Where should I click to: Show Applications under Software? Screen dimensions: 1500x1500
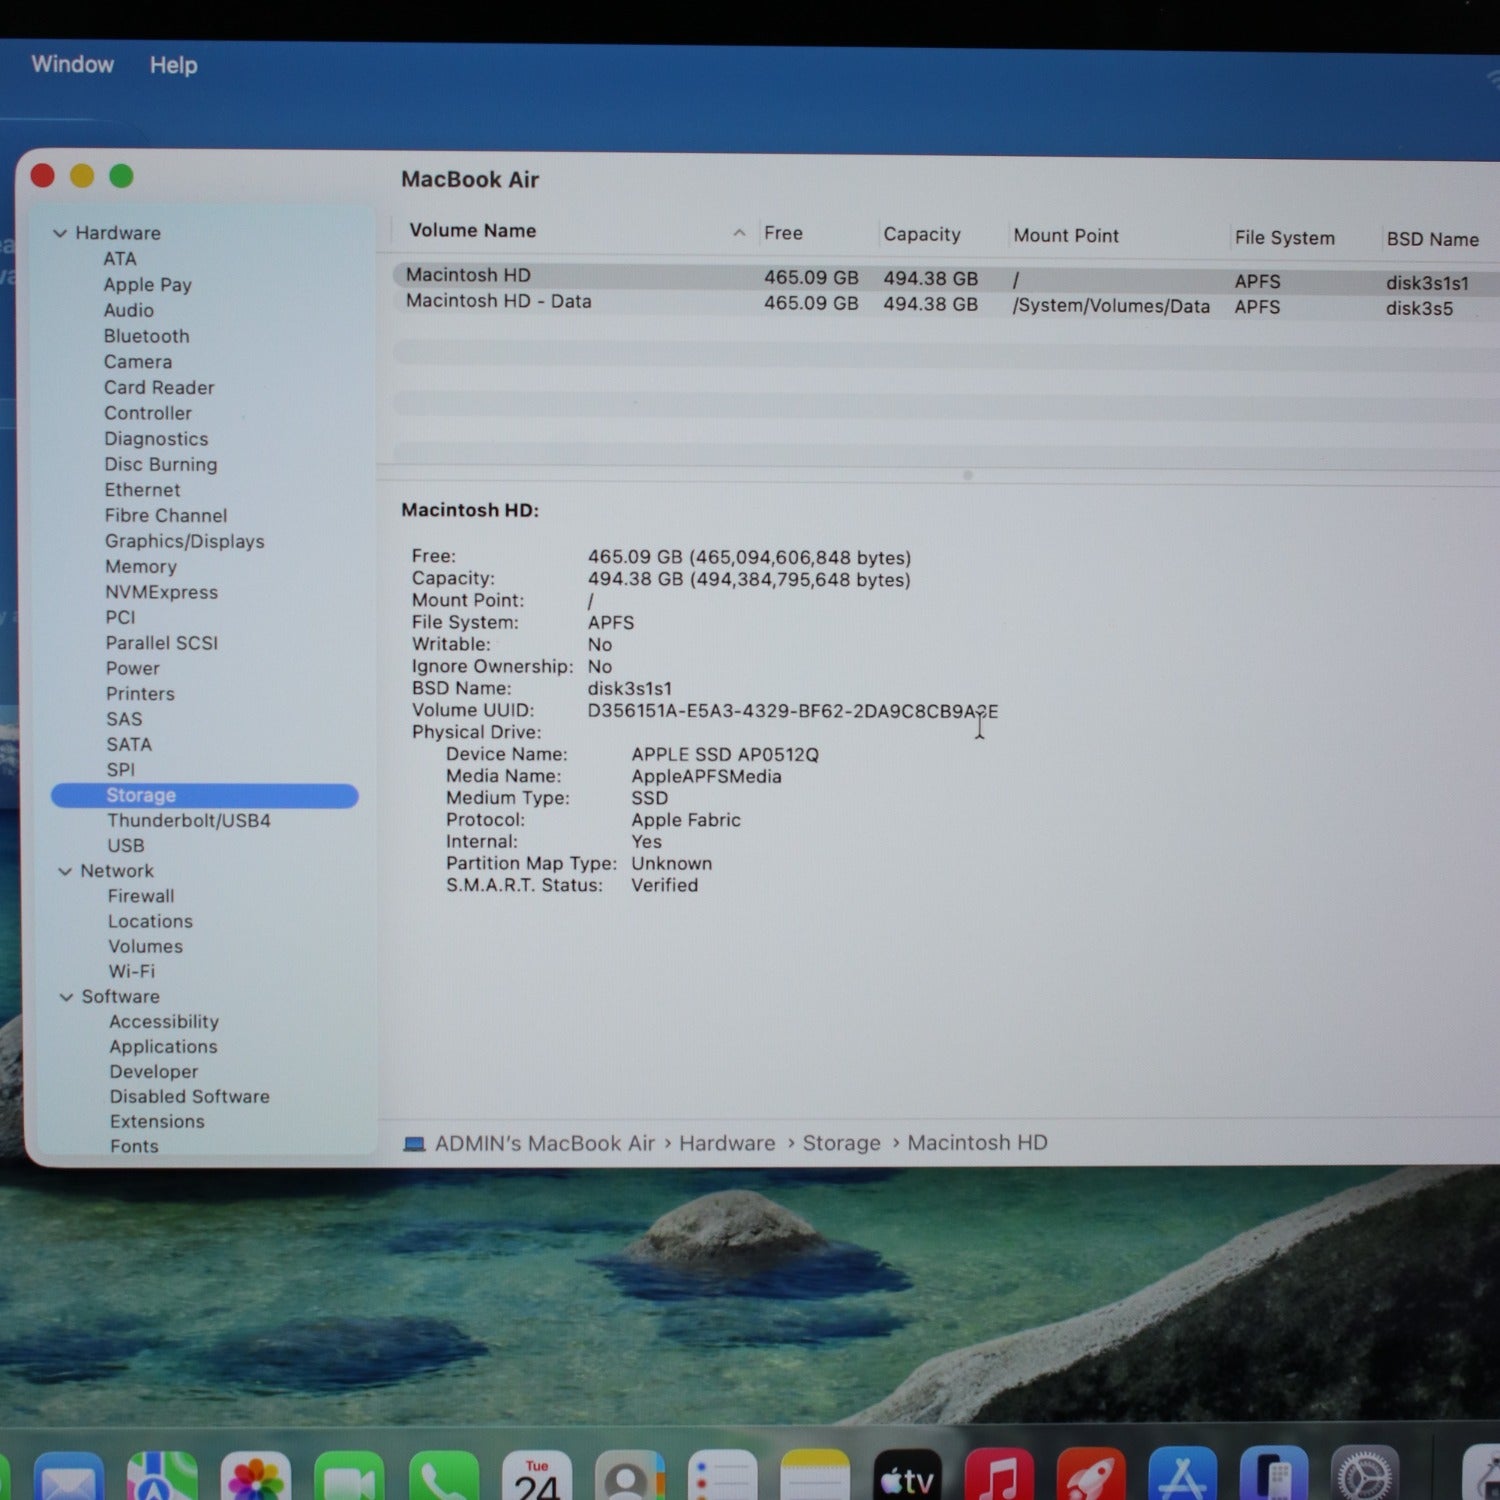pyautogui.click(x=164, y=1047)
